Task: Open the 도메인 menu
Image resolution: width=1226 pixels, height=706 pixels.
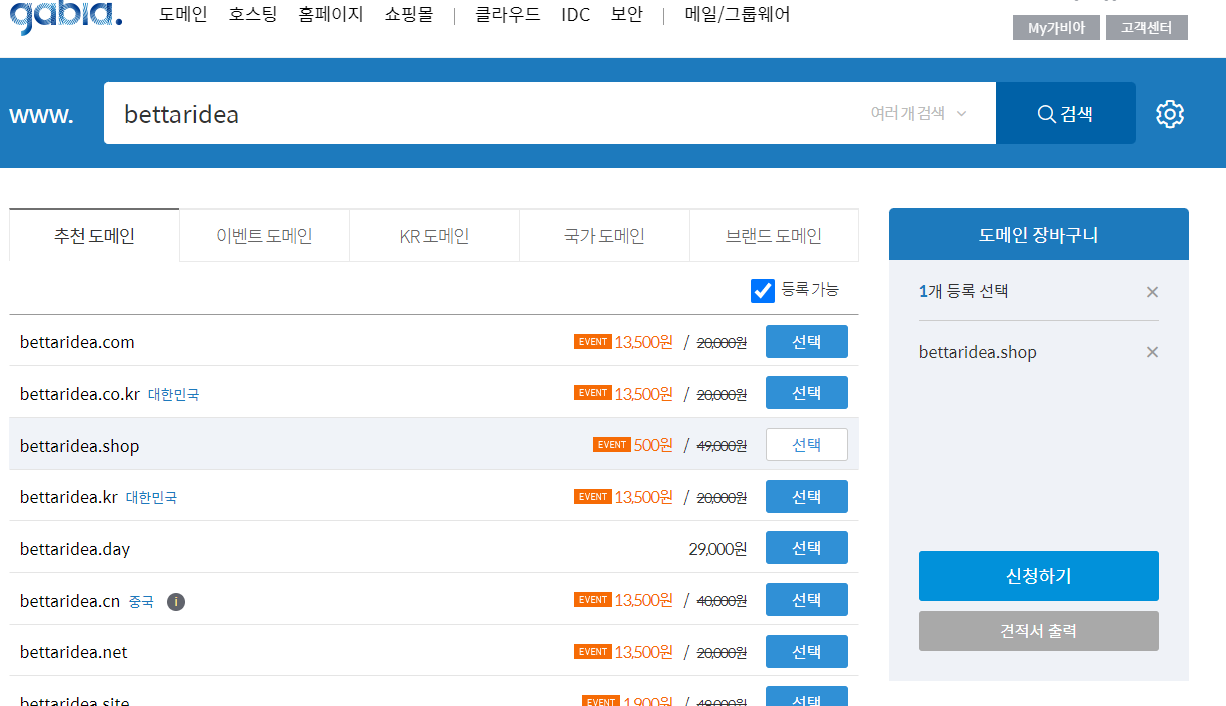Action: (183, 15)
